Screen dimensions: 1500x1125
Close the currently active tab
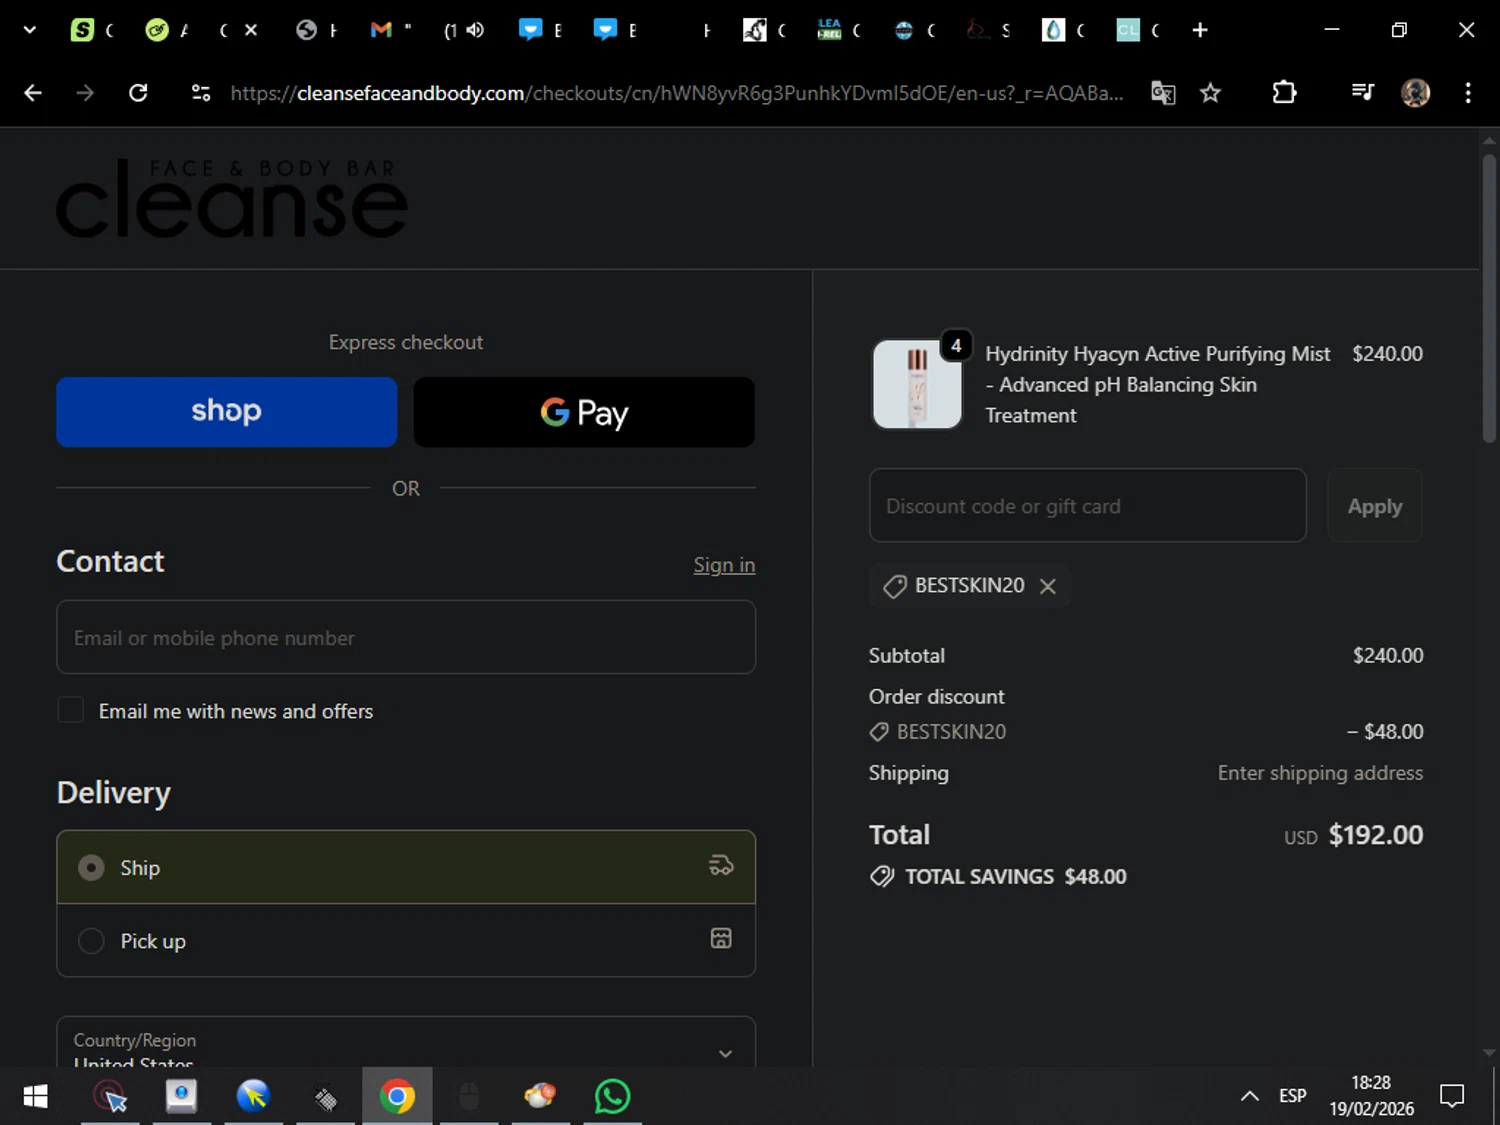coord(251,30)
